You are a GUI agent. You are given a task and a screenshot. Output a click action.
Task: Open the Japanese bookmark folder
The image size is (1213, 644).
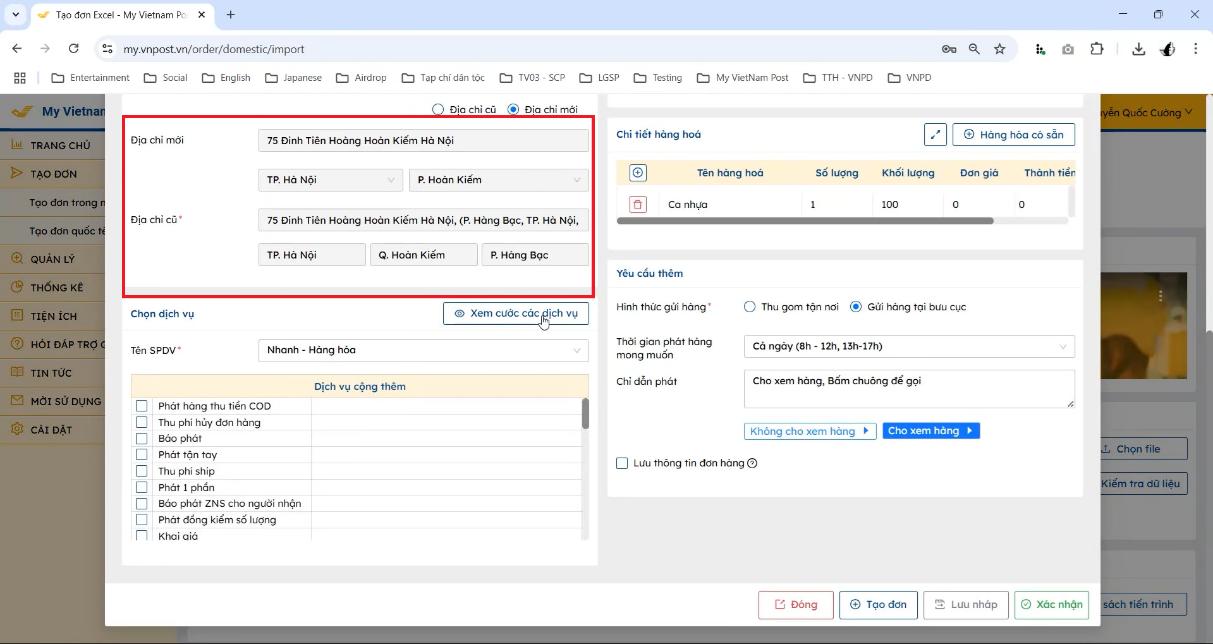click(293, 78)
